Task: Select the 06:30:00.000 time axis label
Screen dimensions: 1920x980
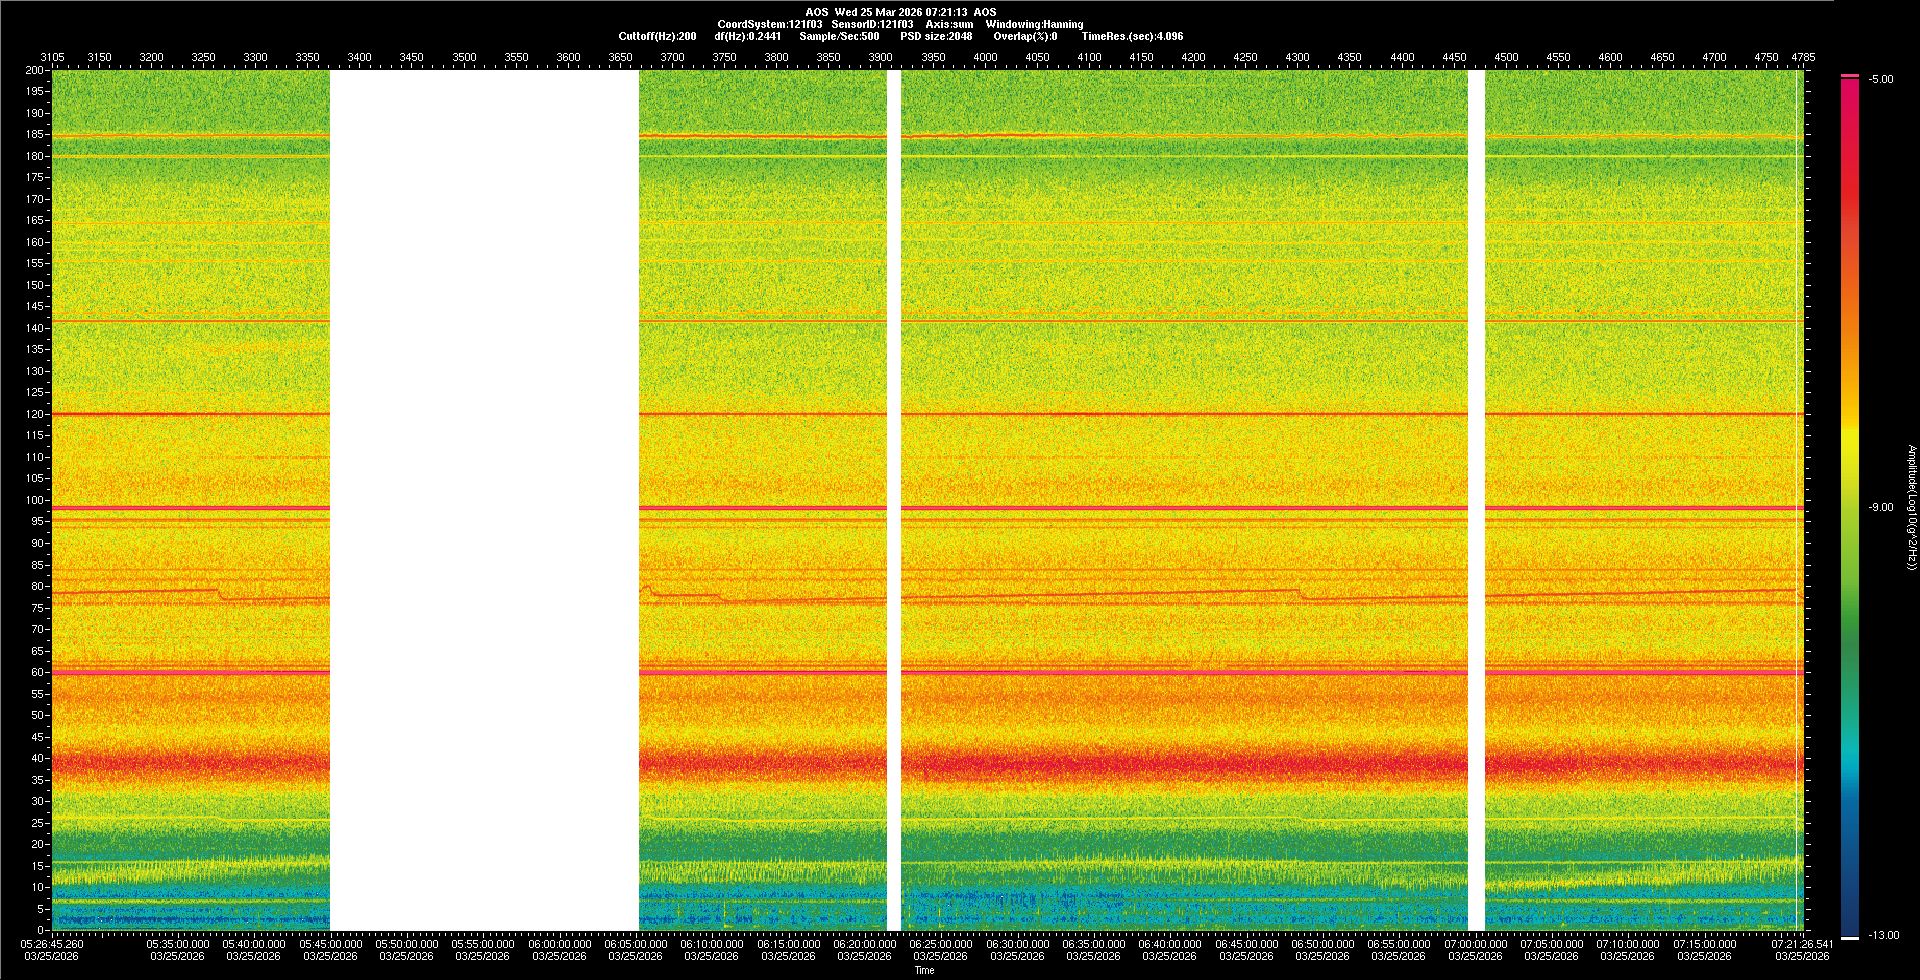Action: [x=1017, y=943]
